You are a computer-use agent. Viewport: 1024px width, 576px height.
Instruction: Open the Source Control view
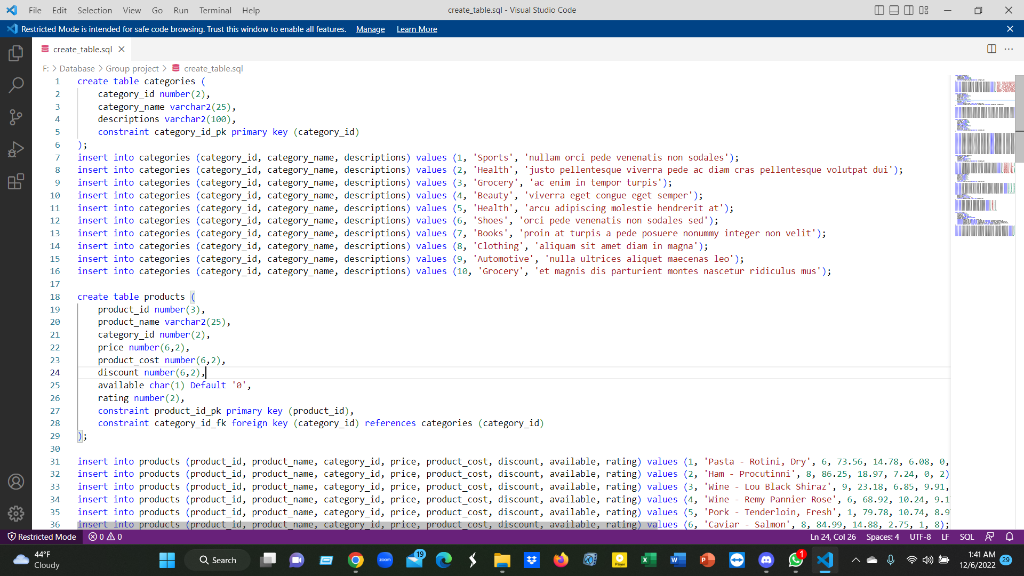16,117
